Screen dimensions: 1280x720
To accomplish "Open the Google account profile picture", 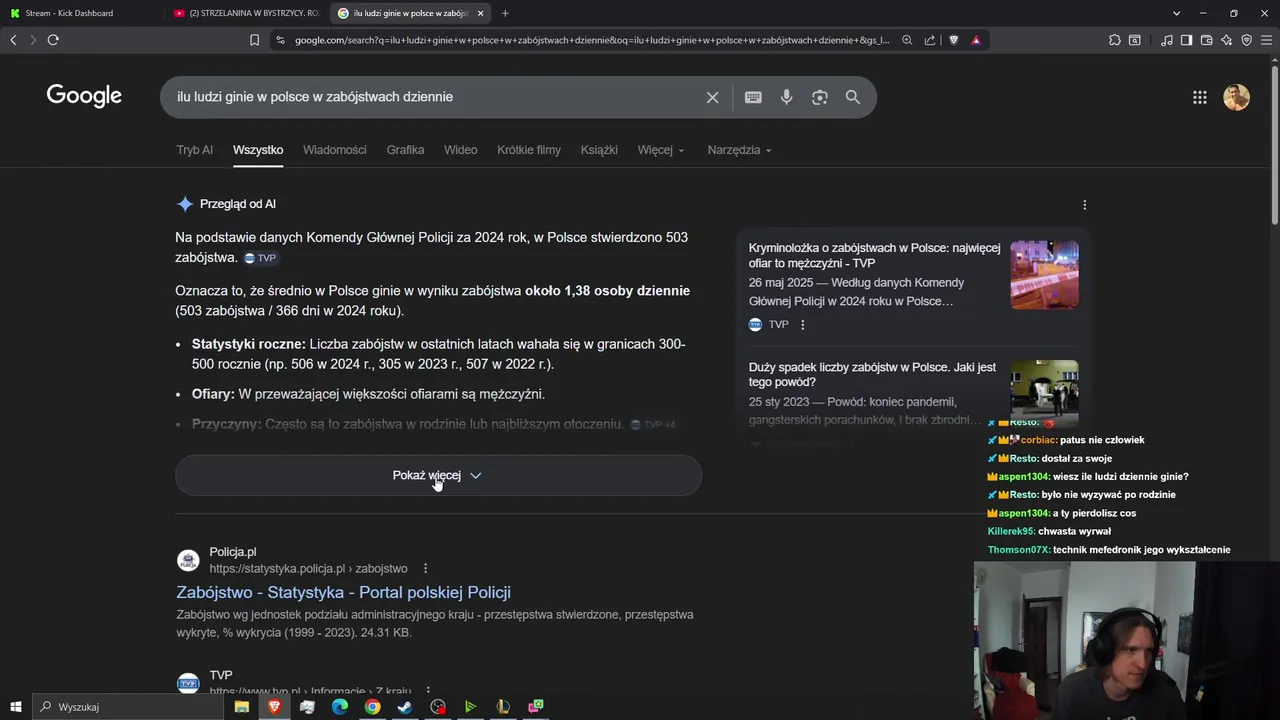I will click(x=1237, y=97).
